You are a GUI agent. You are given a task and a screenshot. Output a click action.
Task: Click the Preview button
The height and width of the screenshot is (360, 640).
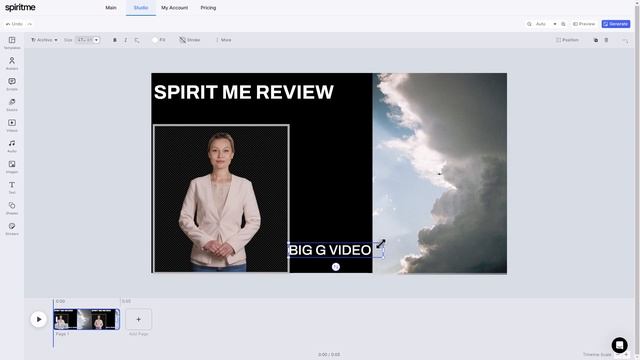(x=584, y=24)
